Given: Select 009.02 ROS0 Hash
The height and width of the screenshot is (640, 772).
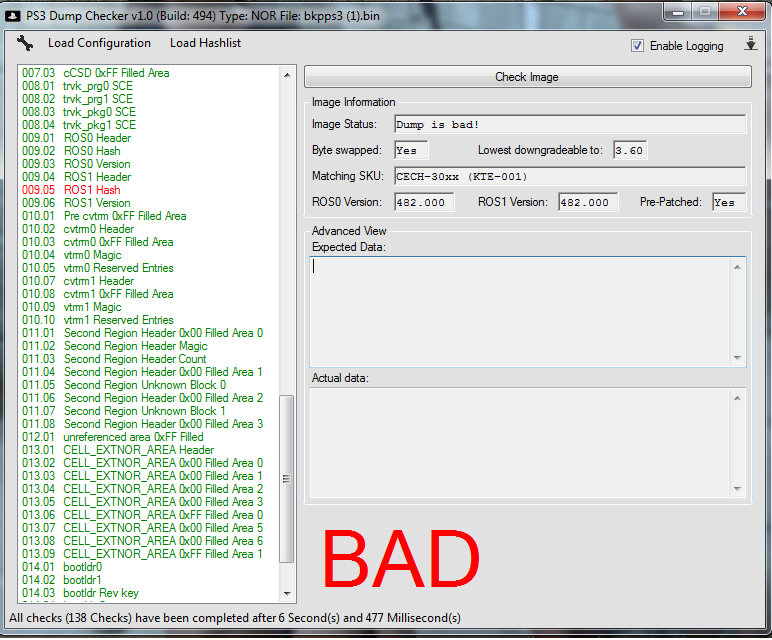Looking at the screenshot, I should click(71, 151).
